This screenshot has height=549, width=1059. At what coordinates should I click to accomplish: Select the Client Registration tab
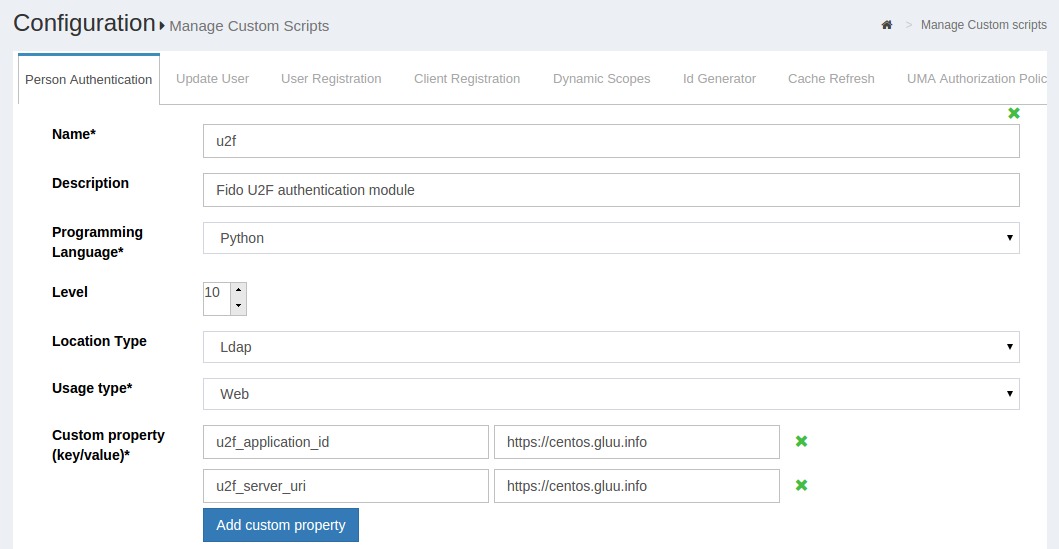(467, 79)
